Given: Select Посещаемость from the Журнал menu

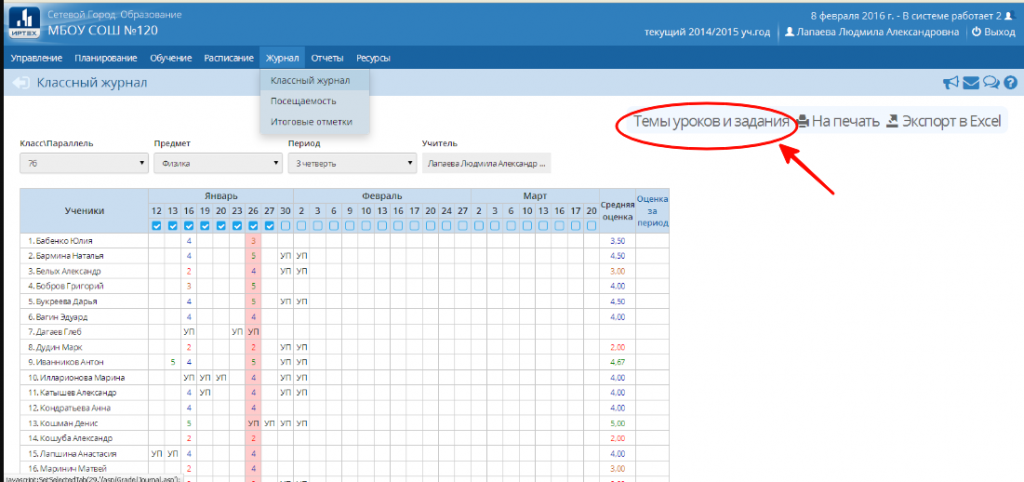Looking at the screenshot, I should point(303,101).
